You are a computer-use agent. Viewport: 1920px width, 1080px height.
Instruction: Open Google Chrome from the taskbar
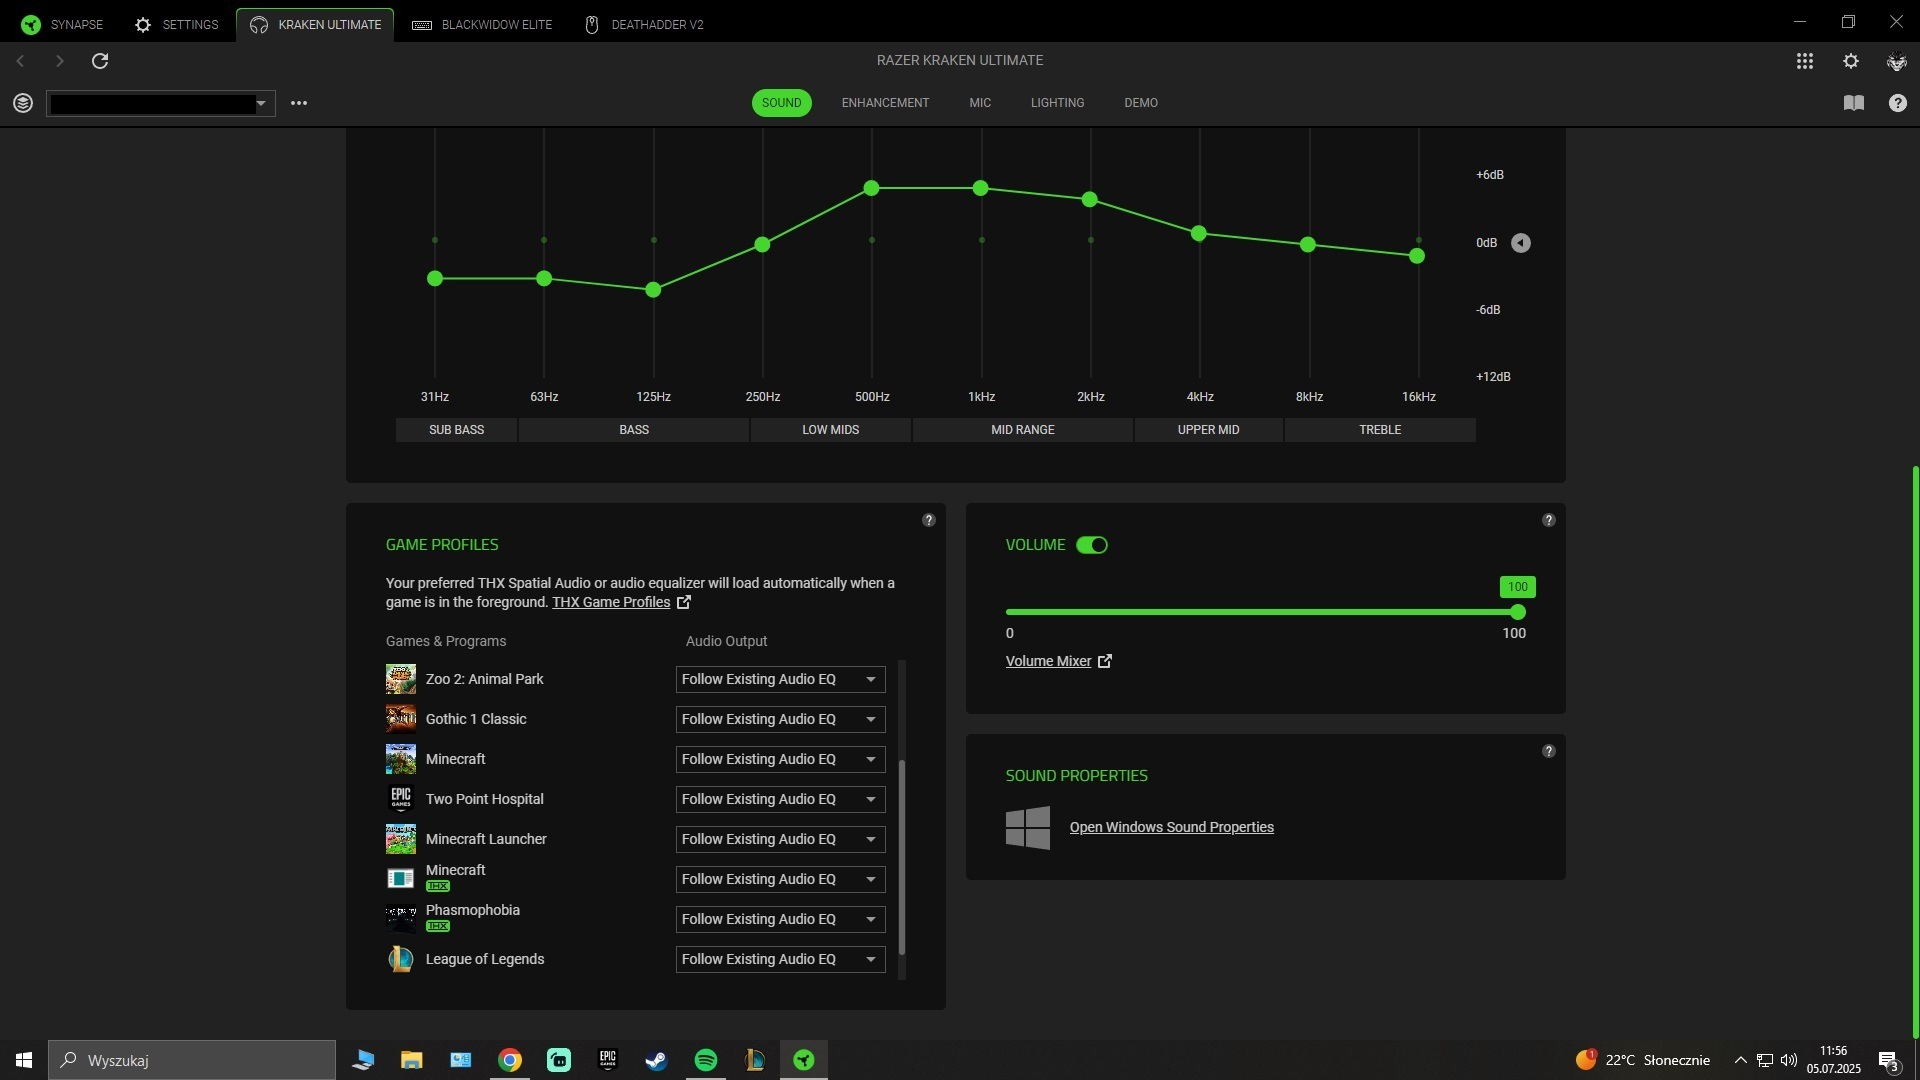click(510, 1060)
